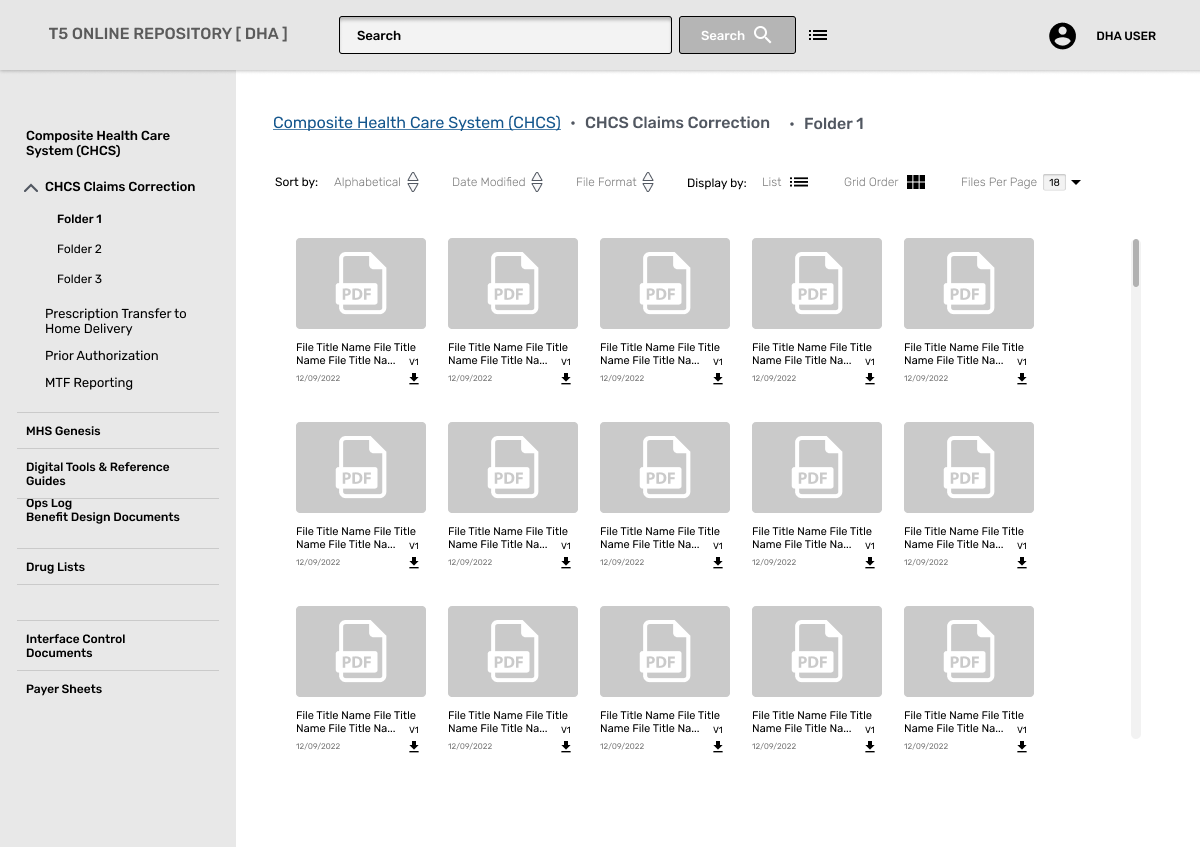Open third PDF thumbnail in middle row
This screenshot has height=847, width=1200.
(665, 467)
